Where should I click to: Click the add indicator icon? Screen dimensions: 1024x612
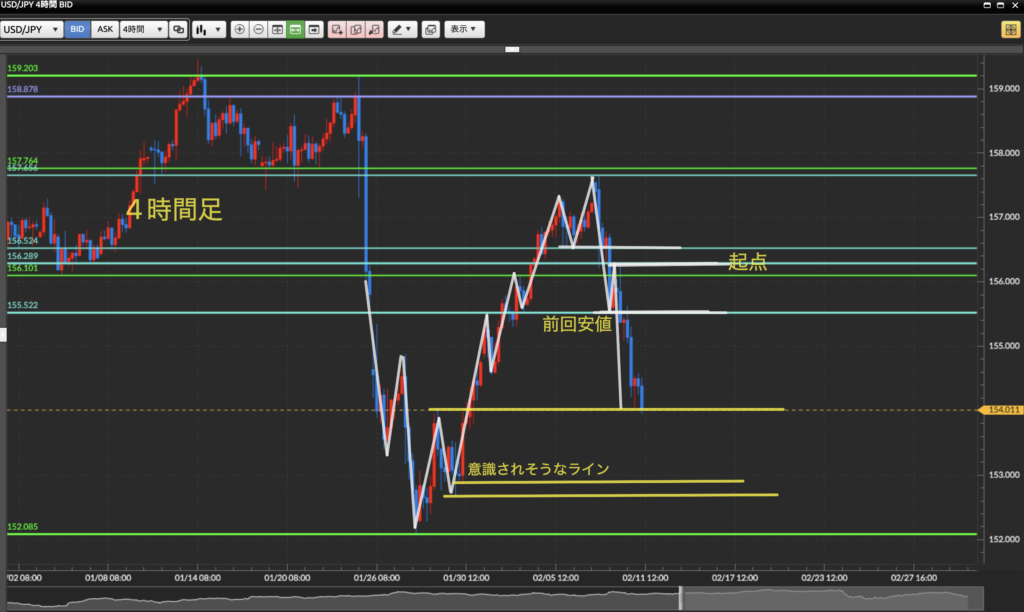click(338, 30)
